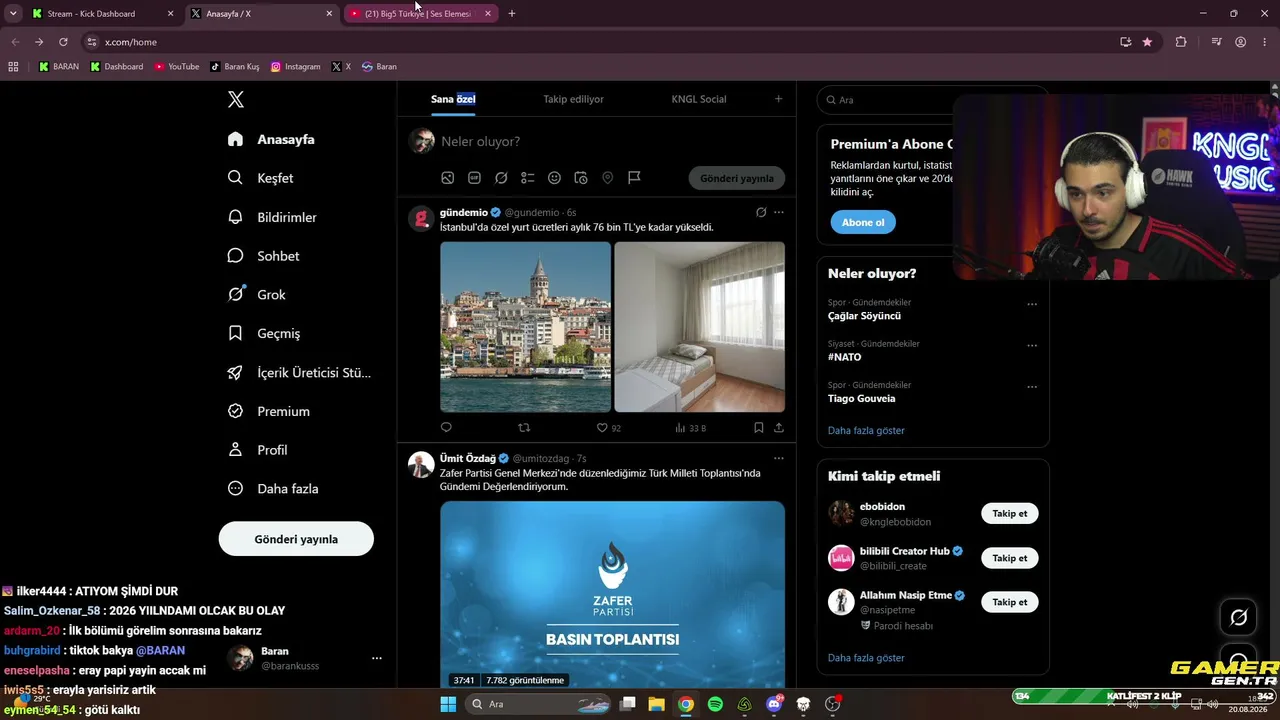Expand the Daha fazla sidebar menu
1280x720 pixels.
273,489
